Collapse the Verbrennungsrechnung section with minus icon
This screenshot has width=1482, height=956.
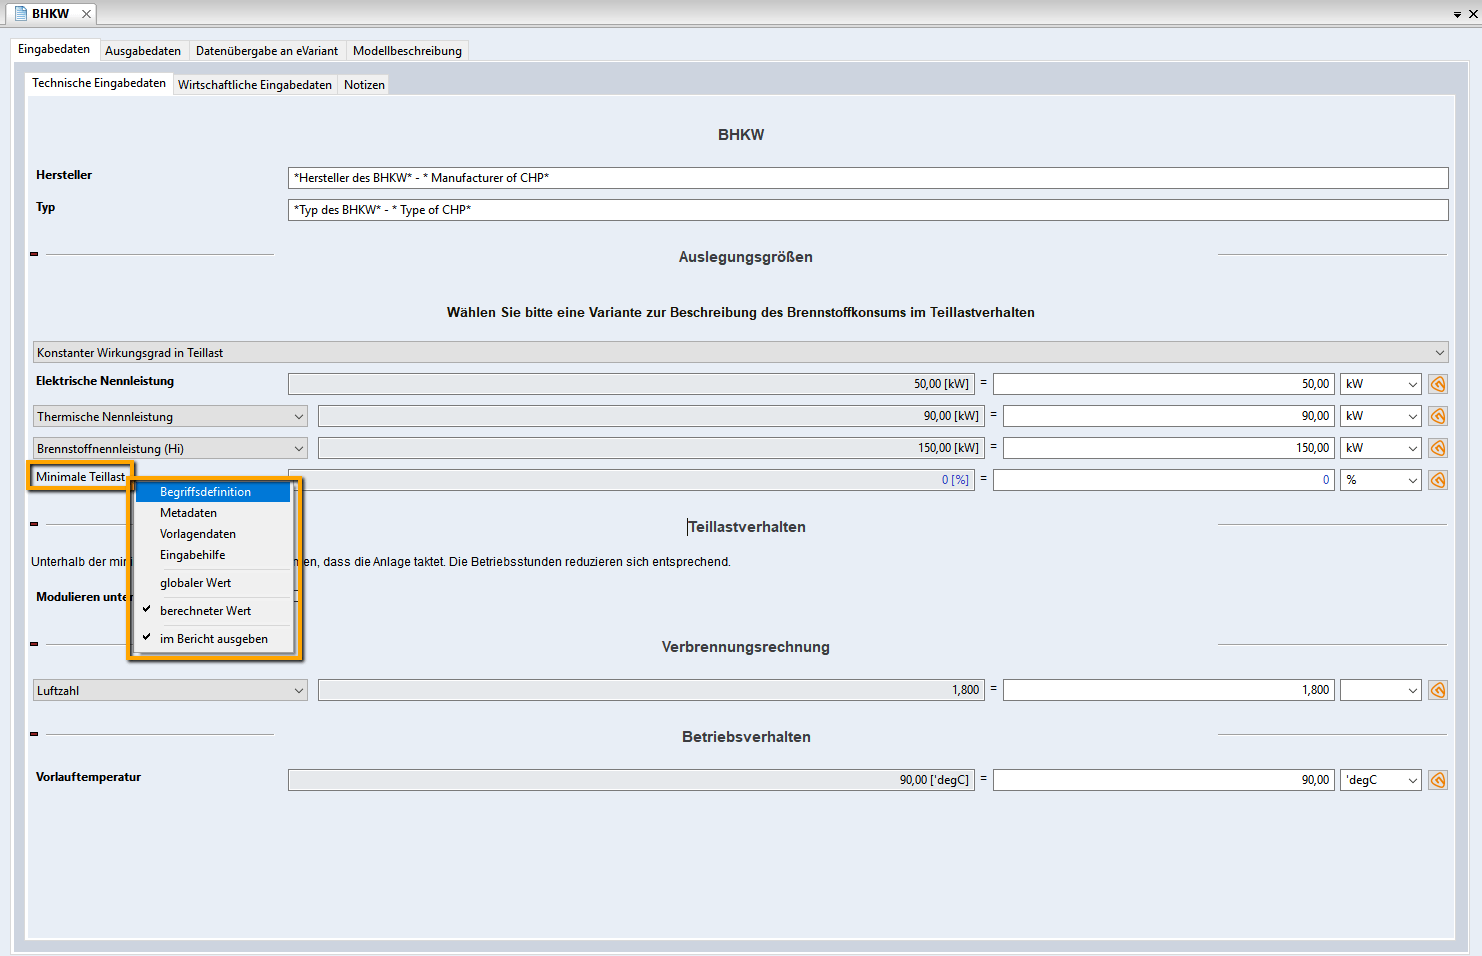(x=34, y=644)
